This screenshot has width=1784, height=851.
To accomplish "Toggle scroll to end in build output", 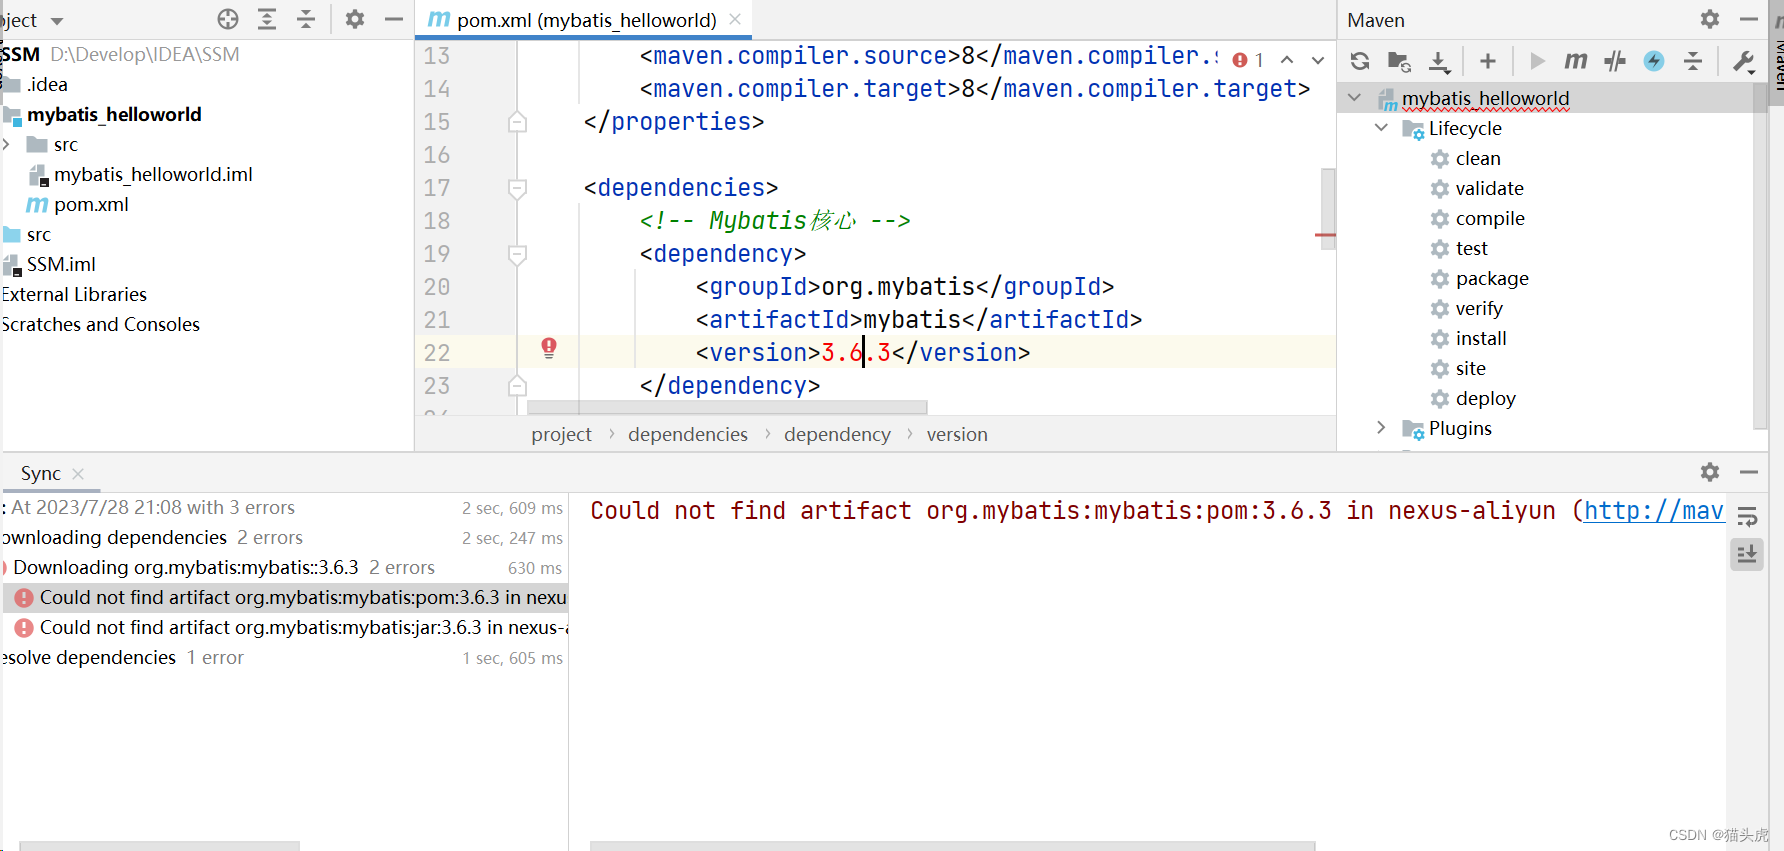I will point(1747,554).
